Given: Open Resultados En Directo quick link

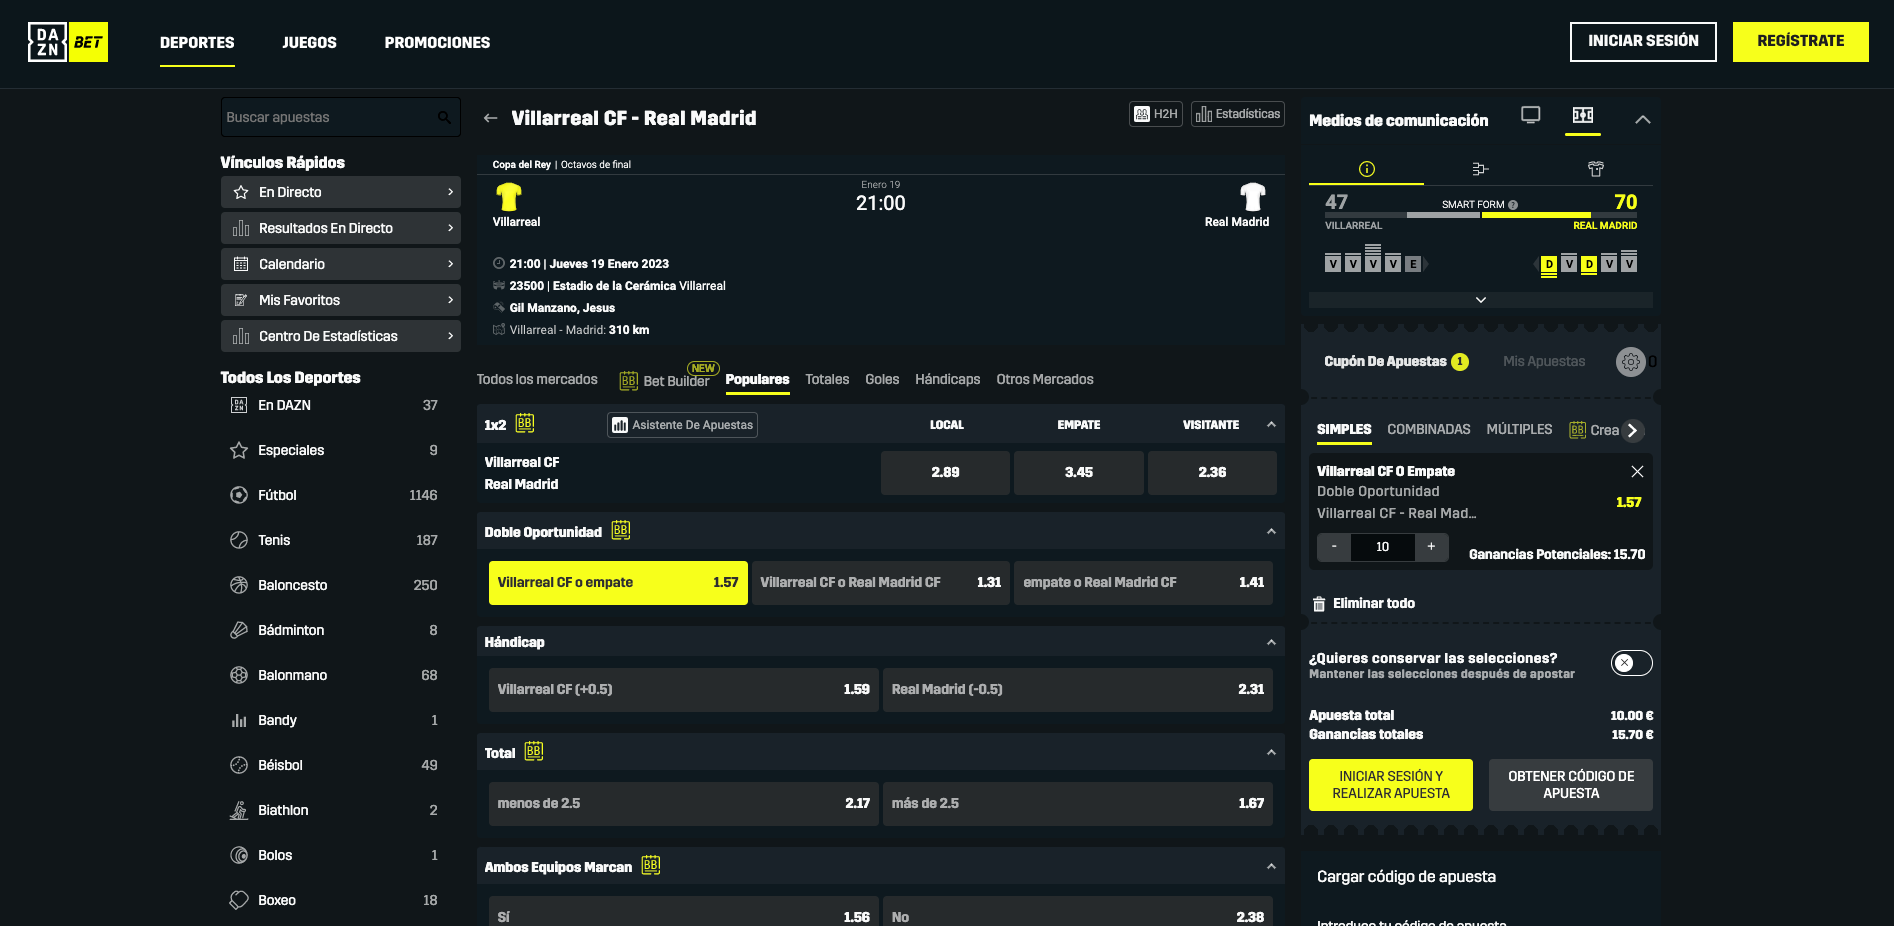Looking at the screenshot, I should tap(341, 228).
